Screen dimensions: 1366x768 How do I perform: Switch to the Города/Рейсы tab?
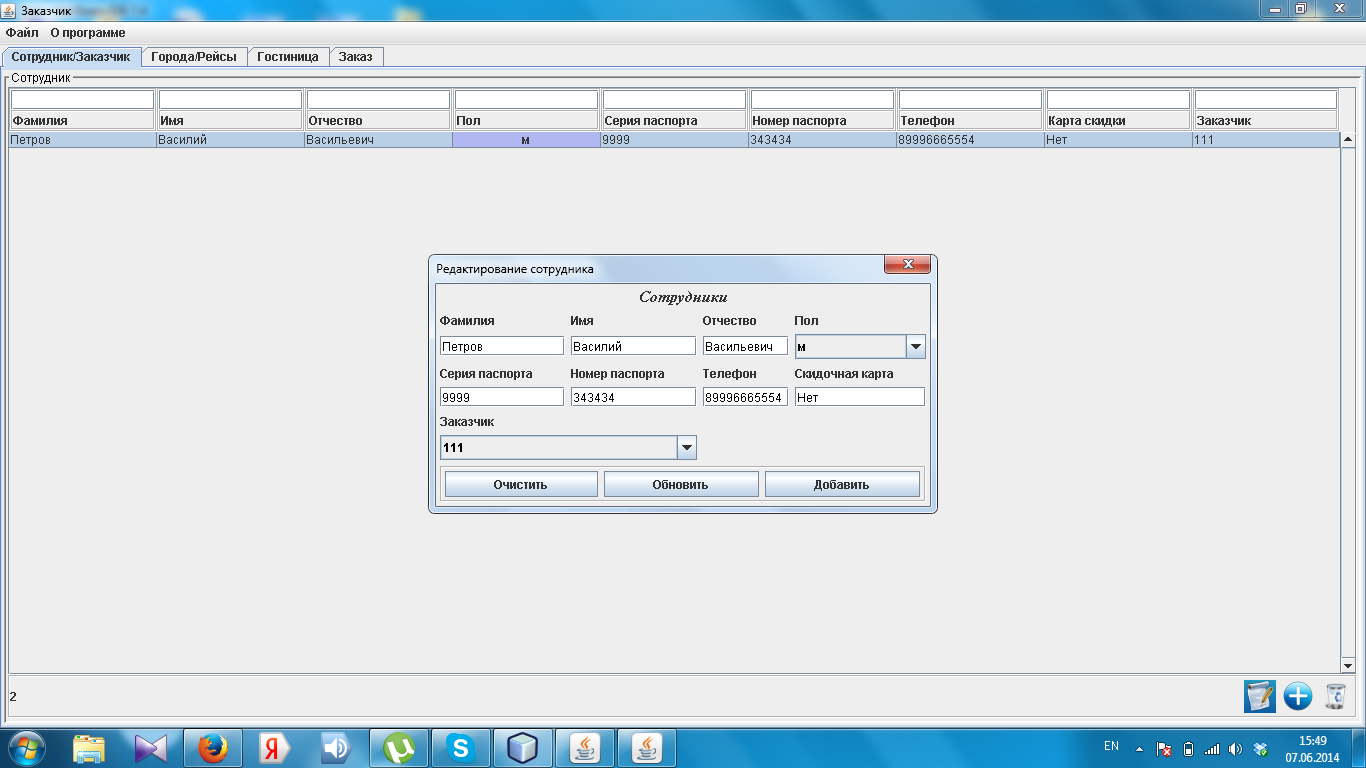pyautogui.click(x=194, y=57)
